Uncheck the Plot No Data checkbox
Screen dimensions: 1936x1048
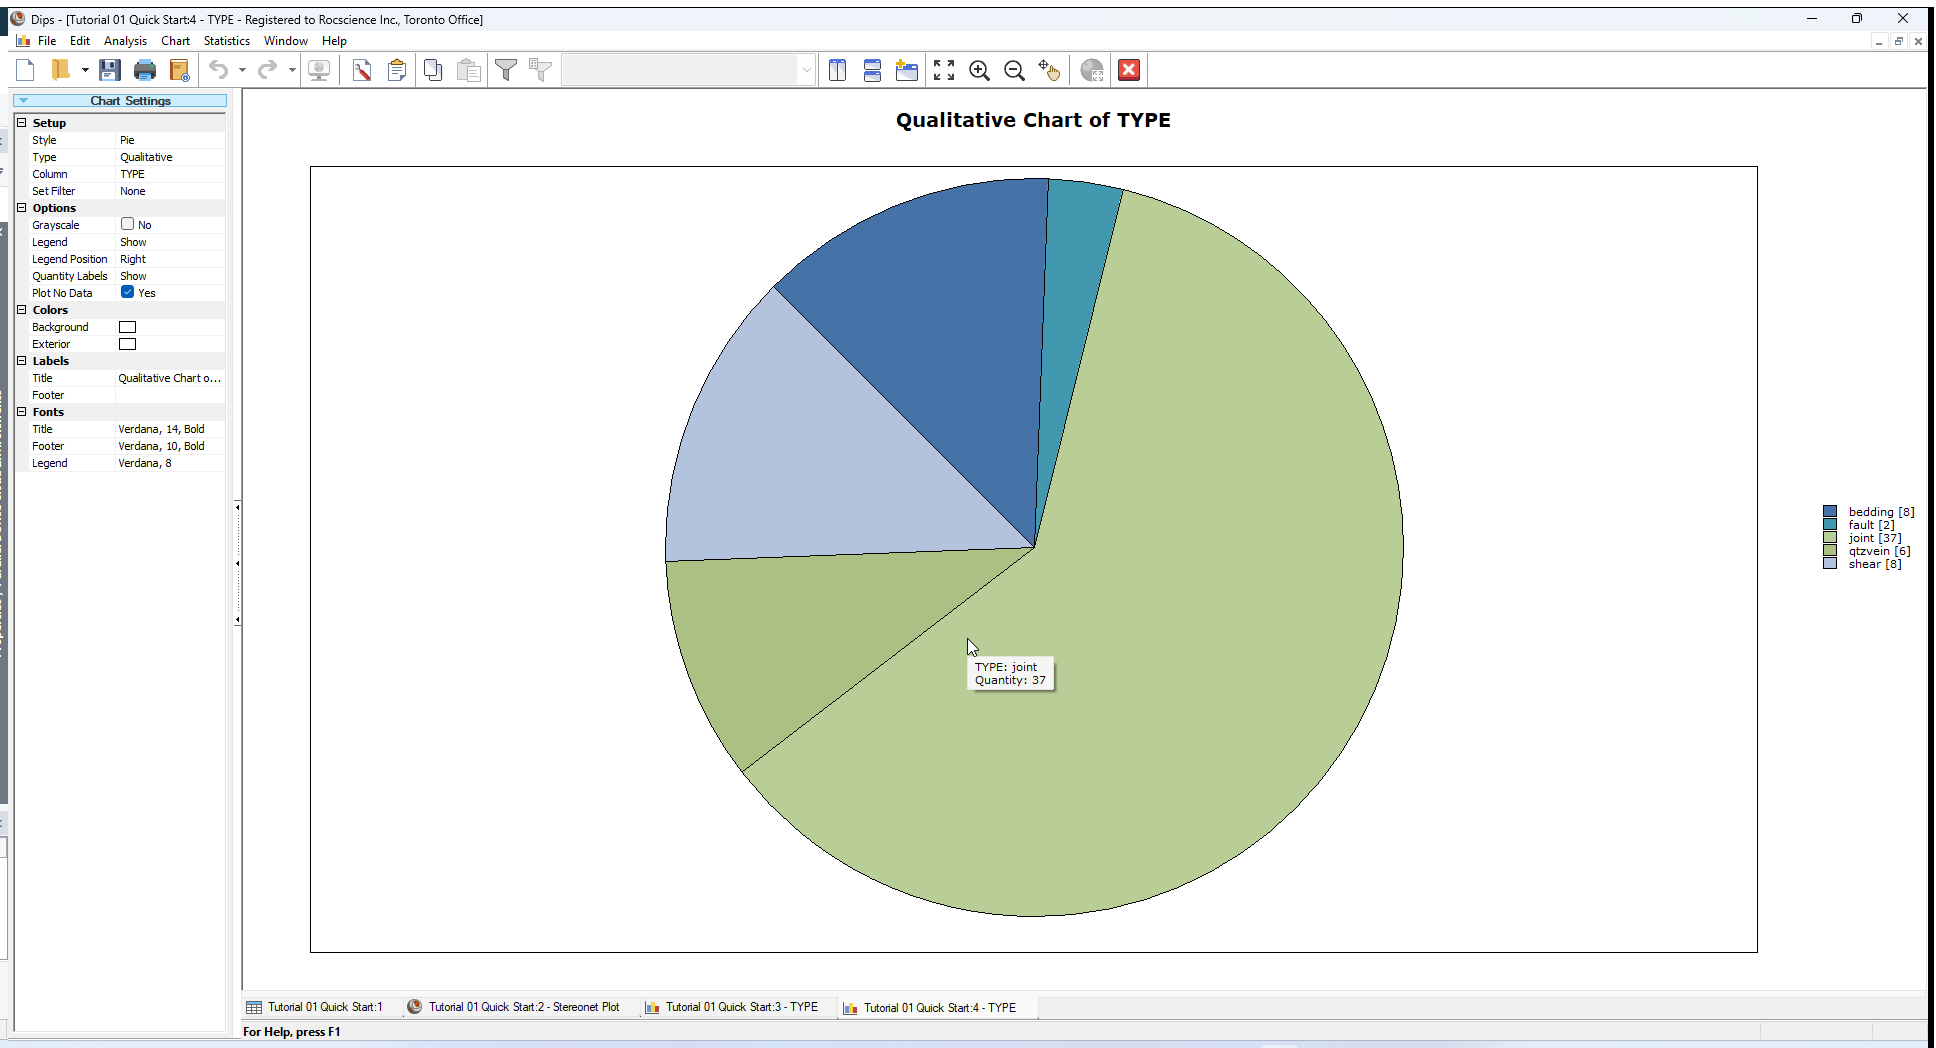pos(127,292)
